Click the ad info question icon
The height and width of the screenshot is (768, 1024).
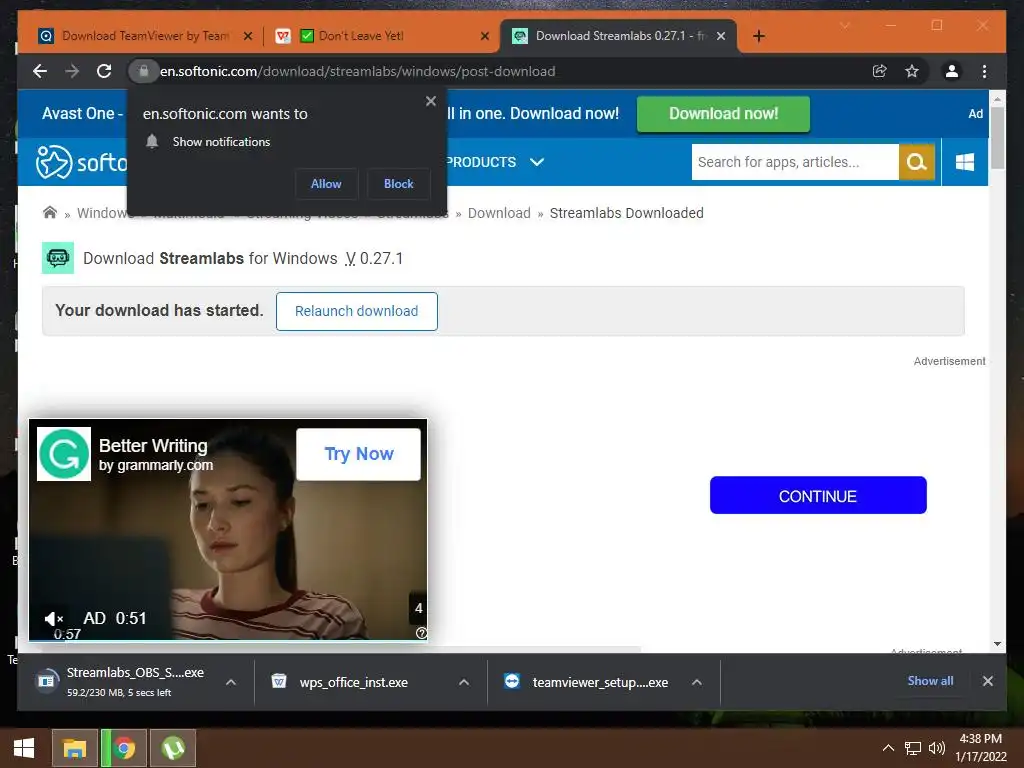coord(421,633)
